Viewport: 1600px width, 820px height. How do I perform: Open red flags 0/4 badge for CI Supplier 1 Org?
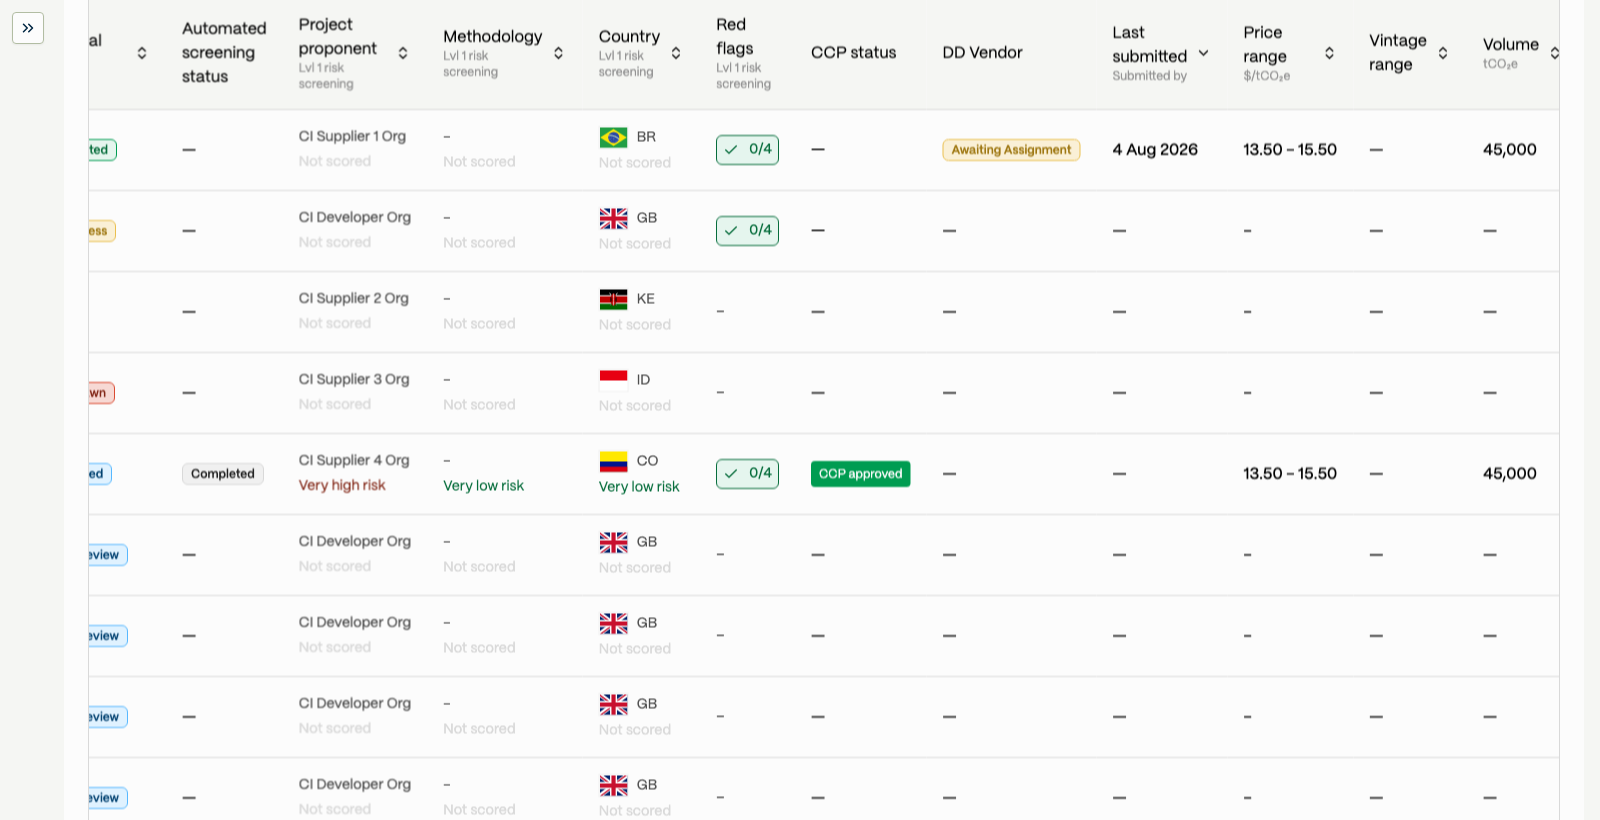[747, 150]
